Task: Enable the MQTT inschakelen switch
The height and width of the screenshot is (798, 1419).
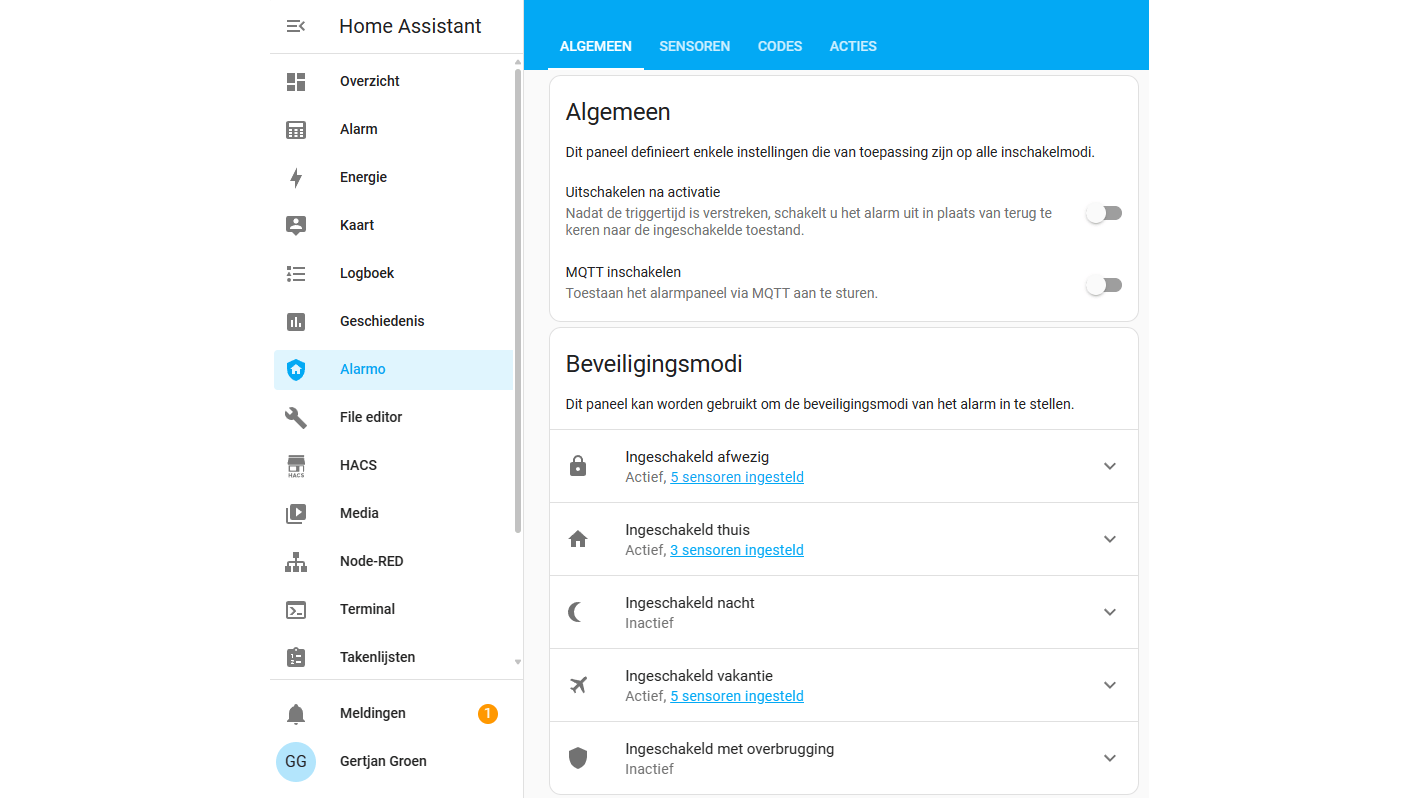Action: click(x=1104, y=285)
